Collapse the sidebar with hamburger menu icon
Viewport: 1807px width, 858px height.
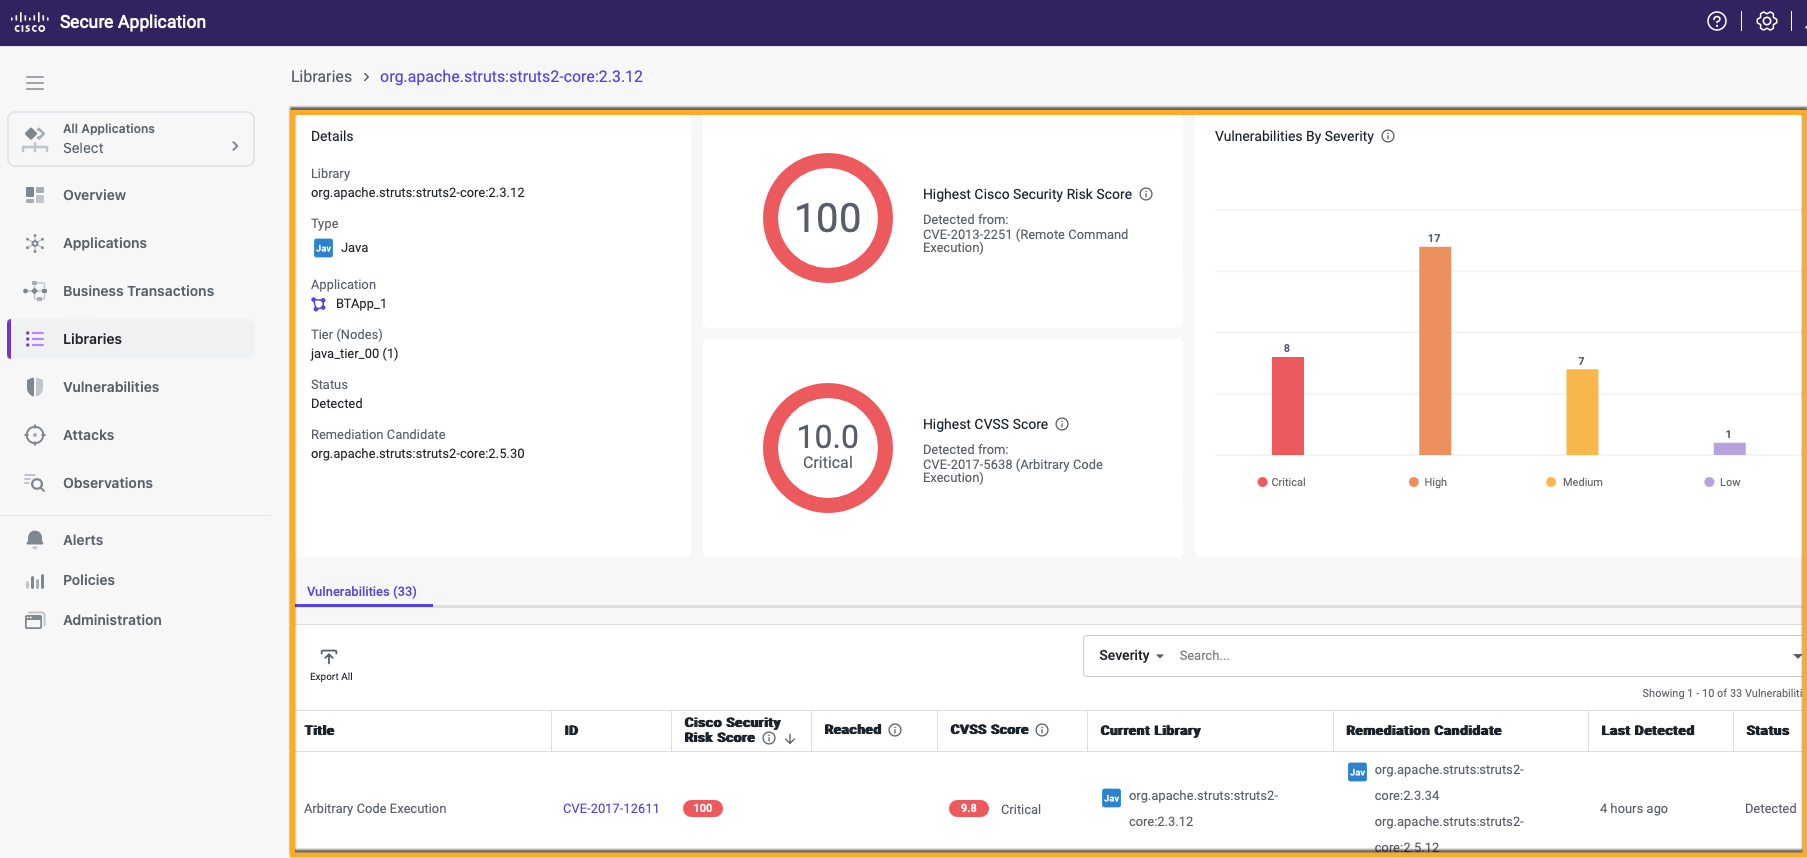pyautogui.click(x=35, y=83)
